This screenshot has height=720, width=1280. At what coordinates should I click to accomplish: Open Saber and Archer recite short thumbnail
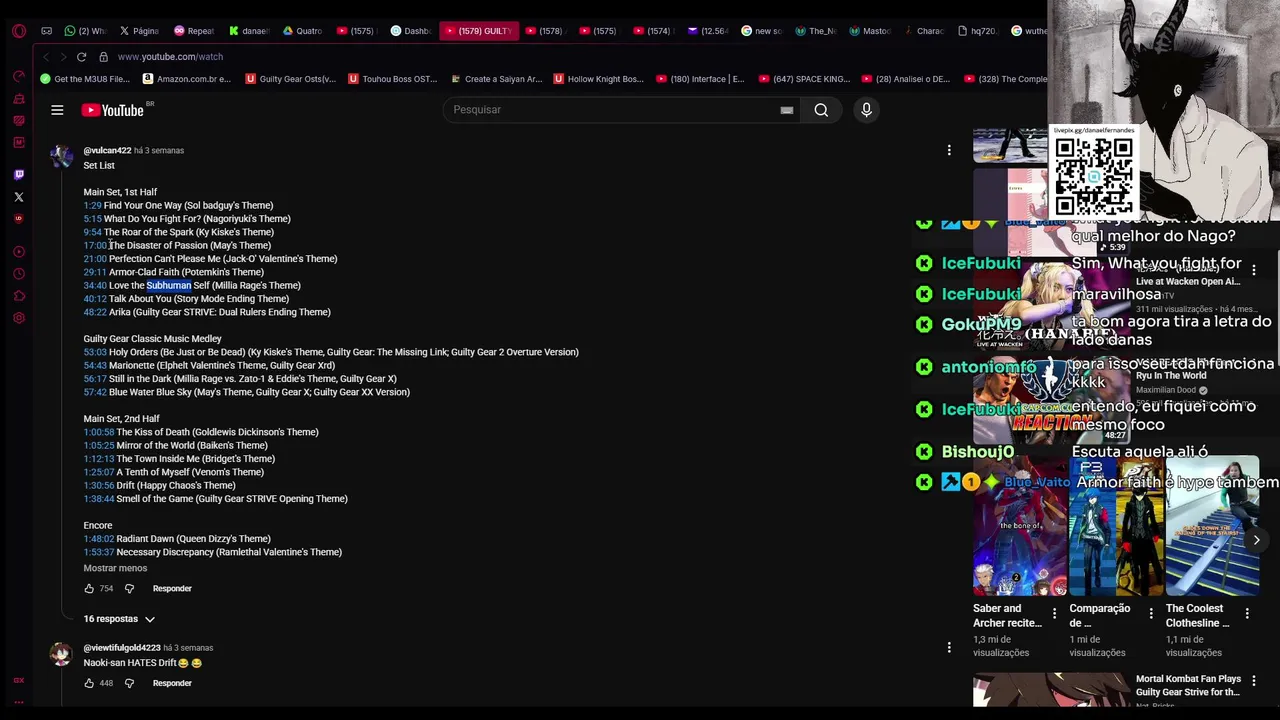[x=1019, y=526]
